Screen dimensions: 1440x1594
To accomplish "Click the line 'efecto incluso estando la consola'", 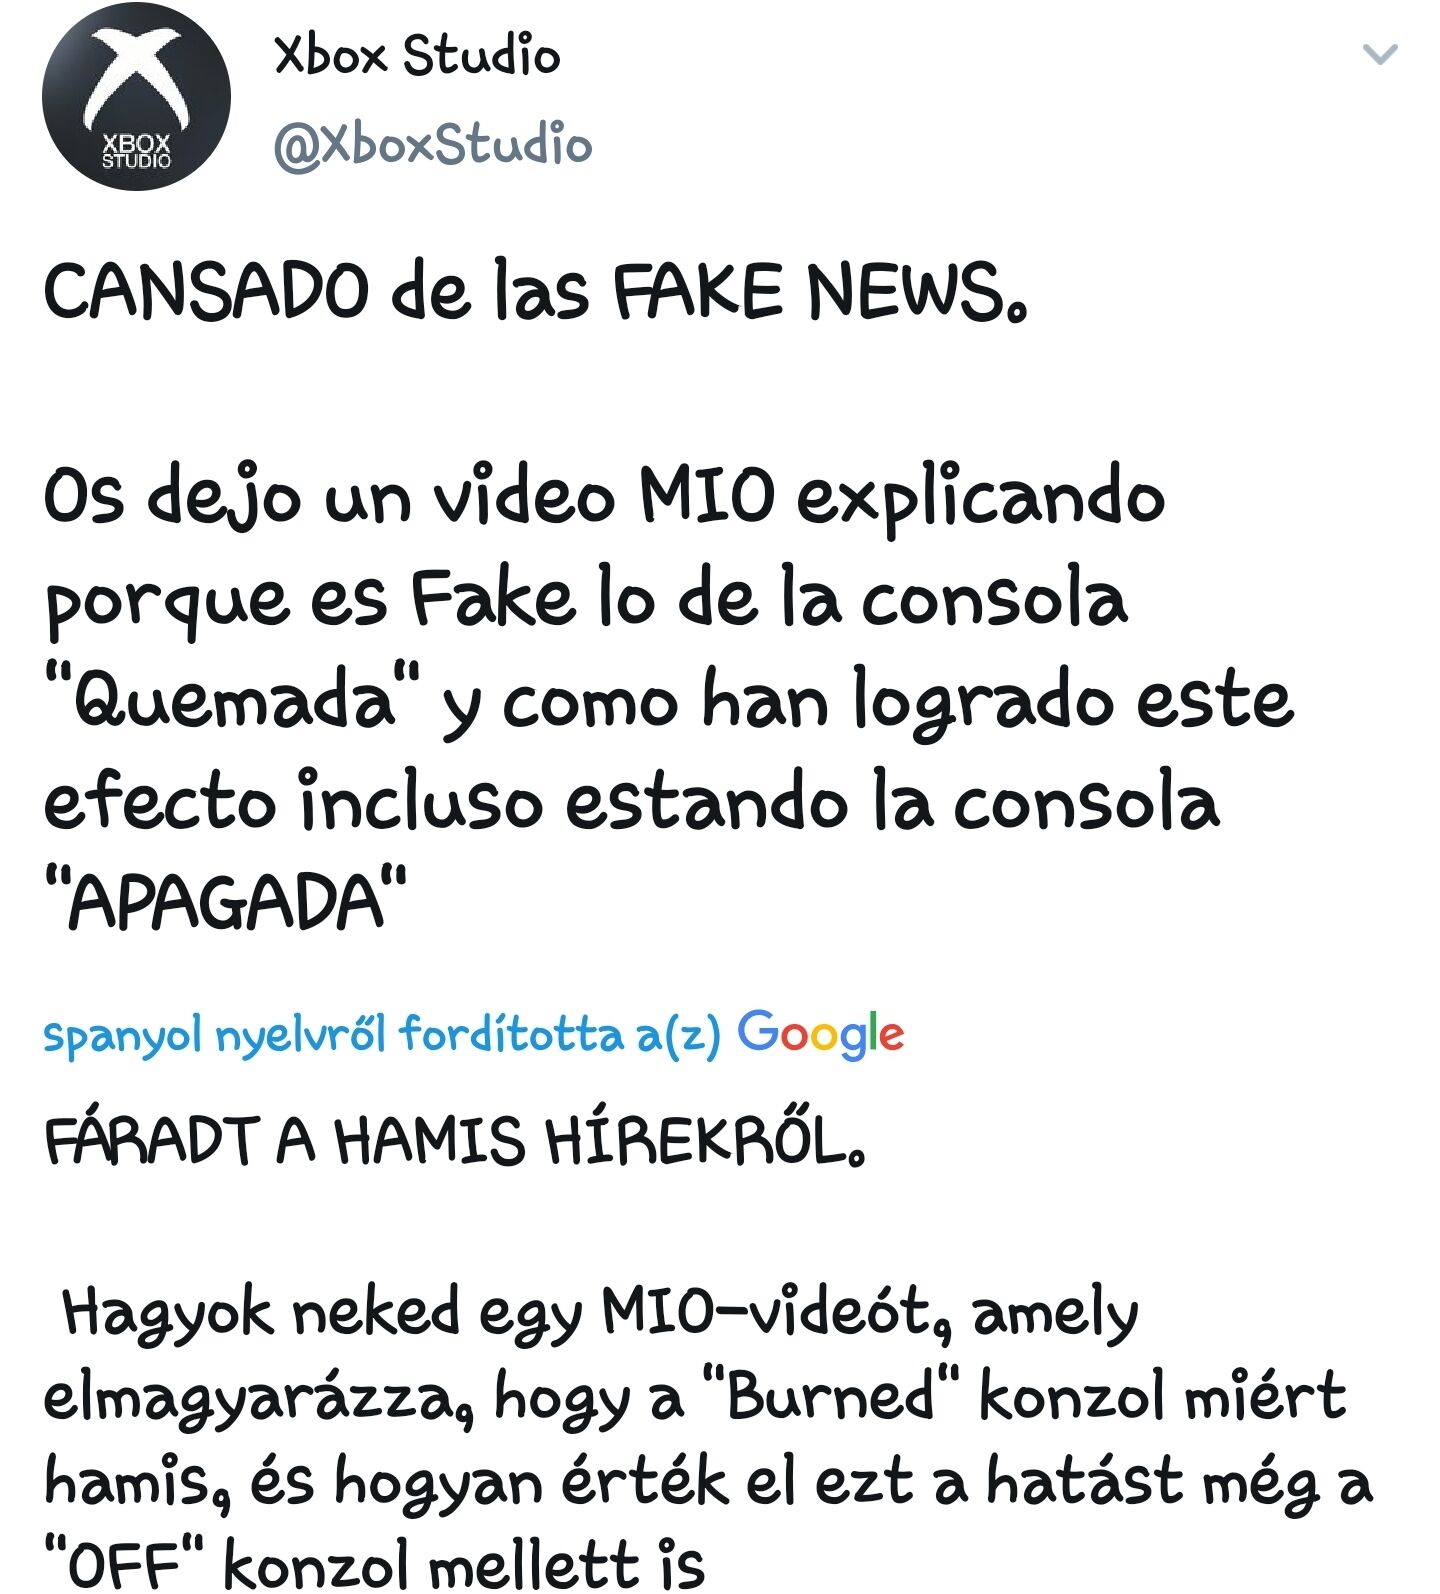I will [631, 801].
